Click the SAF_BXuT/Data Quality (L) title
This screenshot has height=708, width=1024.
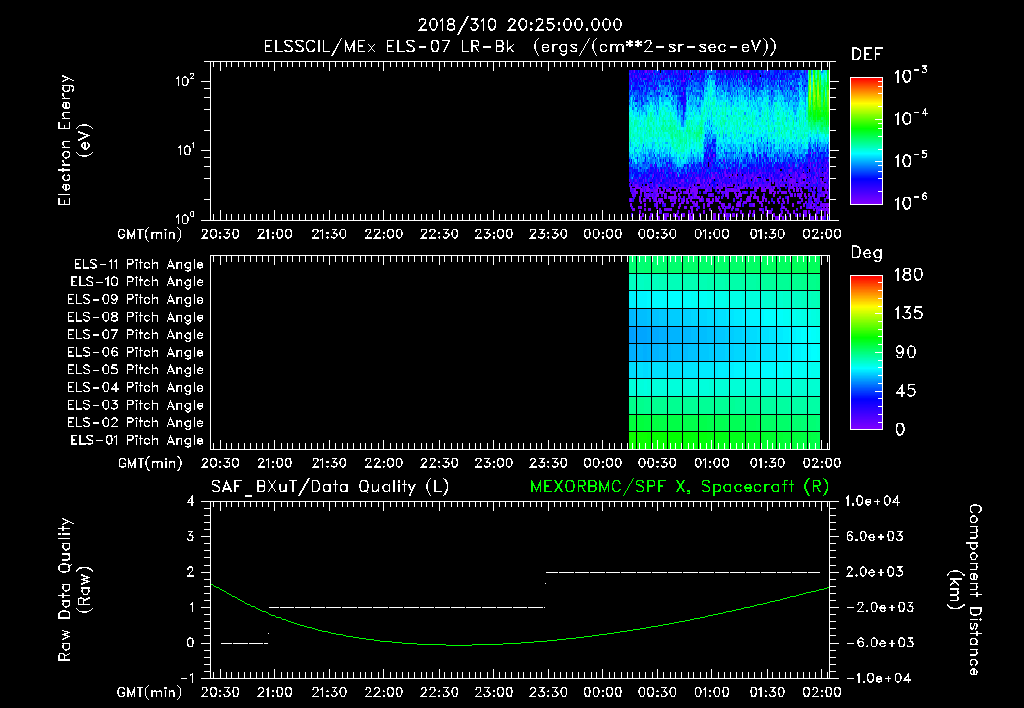coord(330,487)
